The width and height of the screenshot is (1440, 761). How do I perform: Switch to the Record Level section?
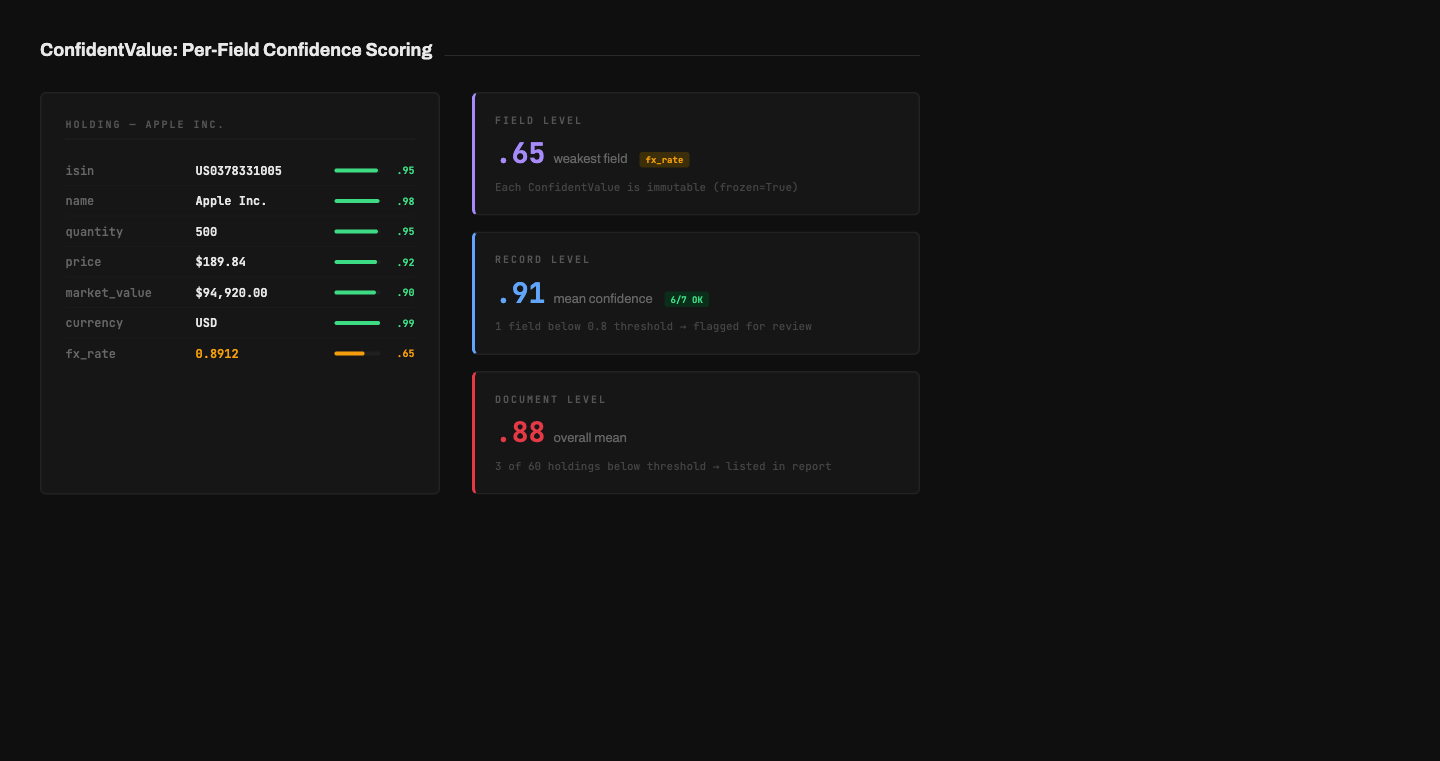tap(543, 258)
